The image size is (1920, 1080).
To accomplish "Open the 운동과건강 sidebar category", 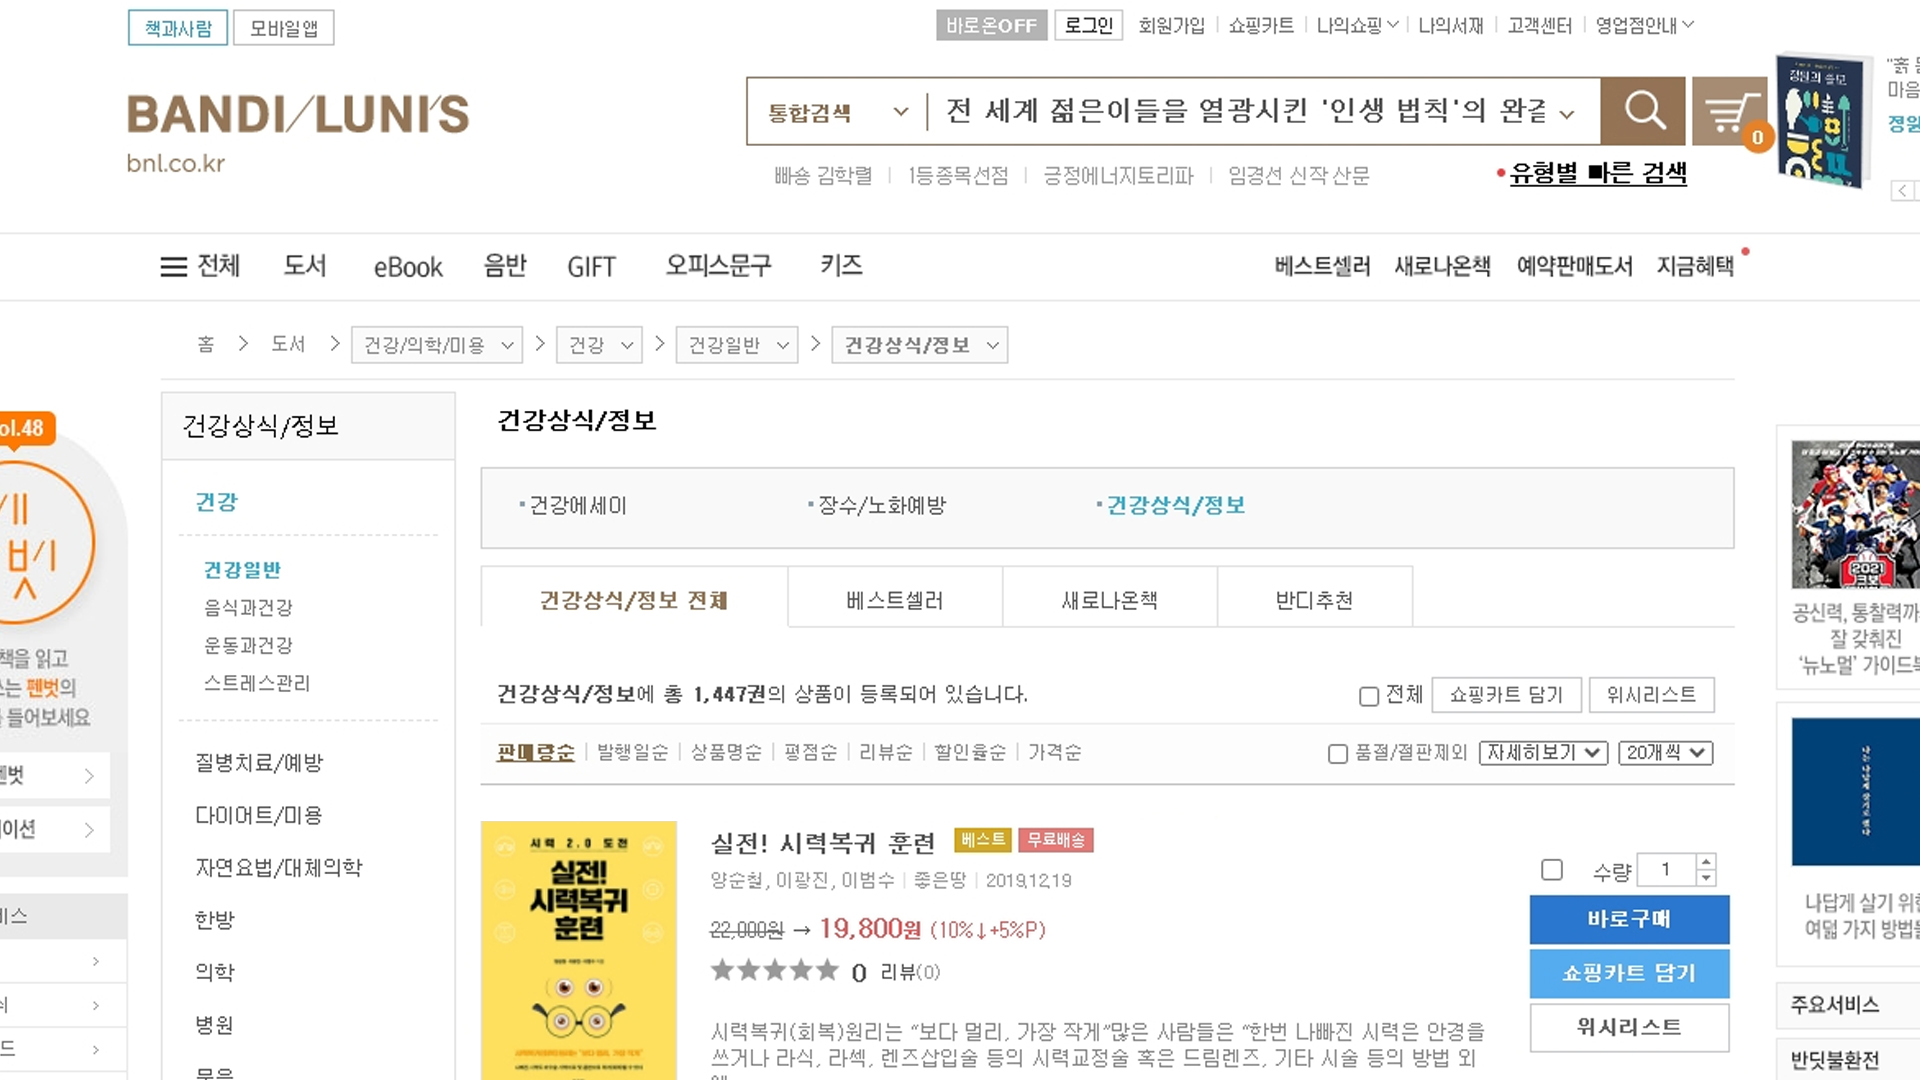I will [x=248, y=646].
